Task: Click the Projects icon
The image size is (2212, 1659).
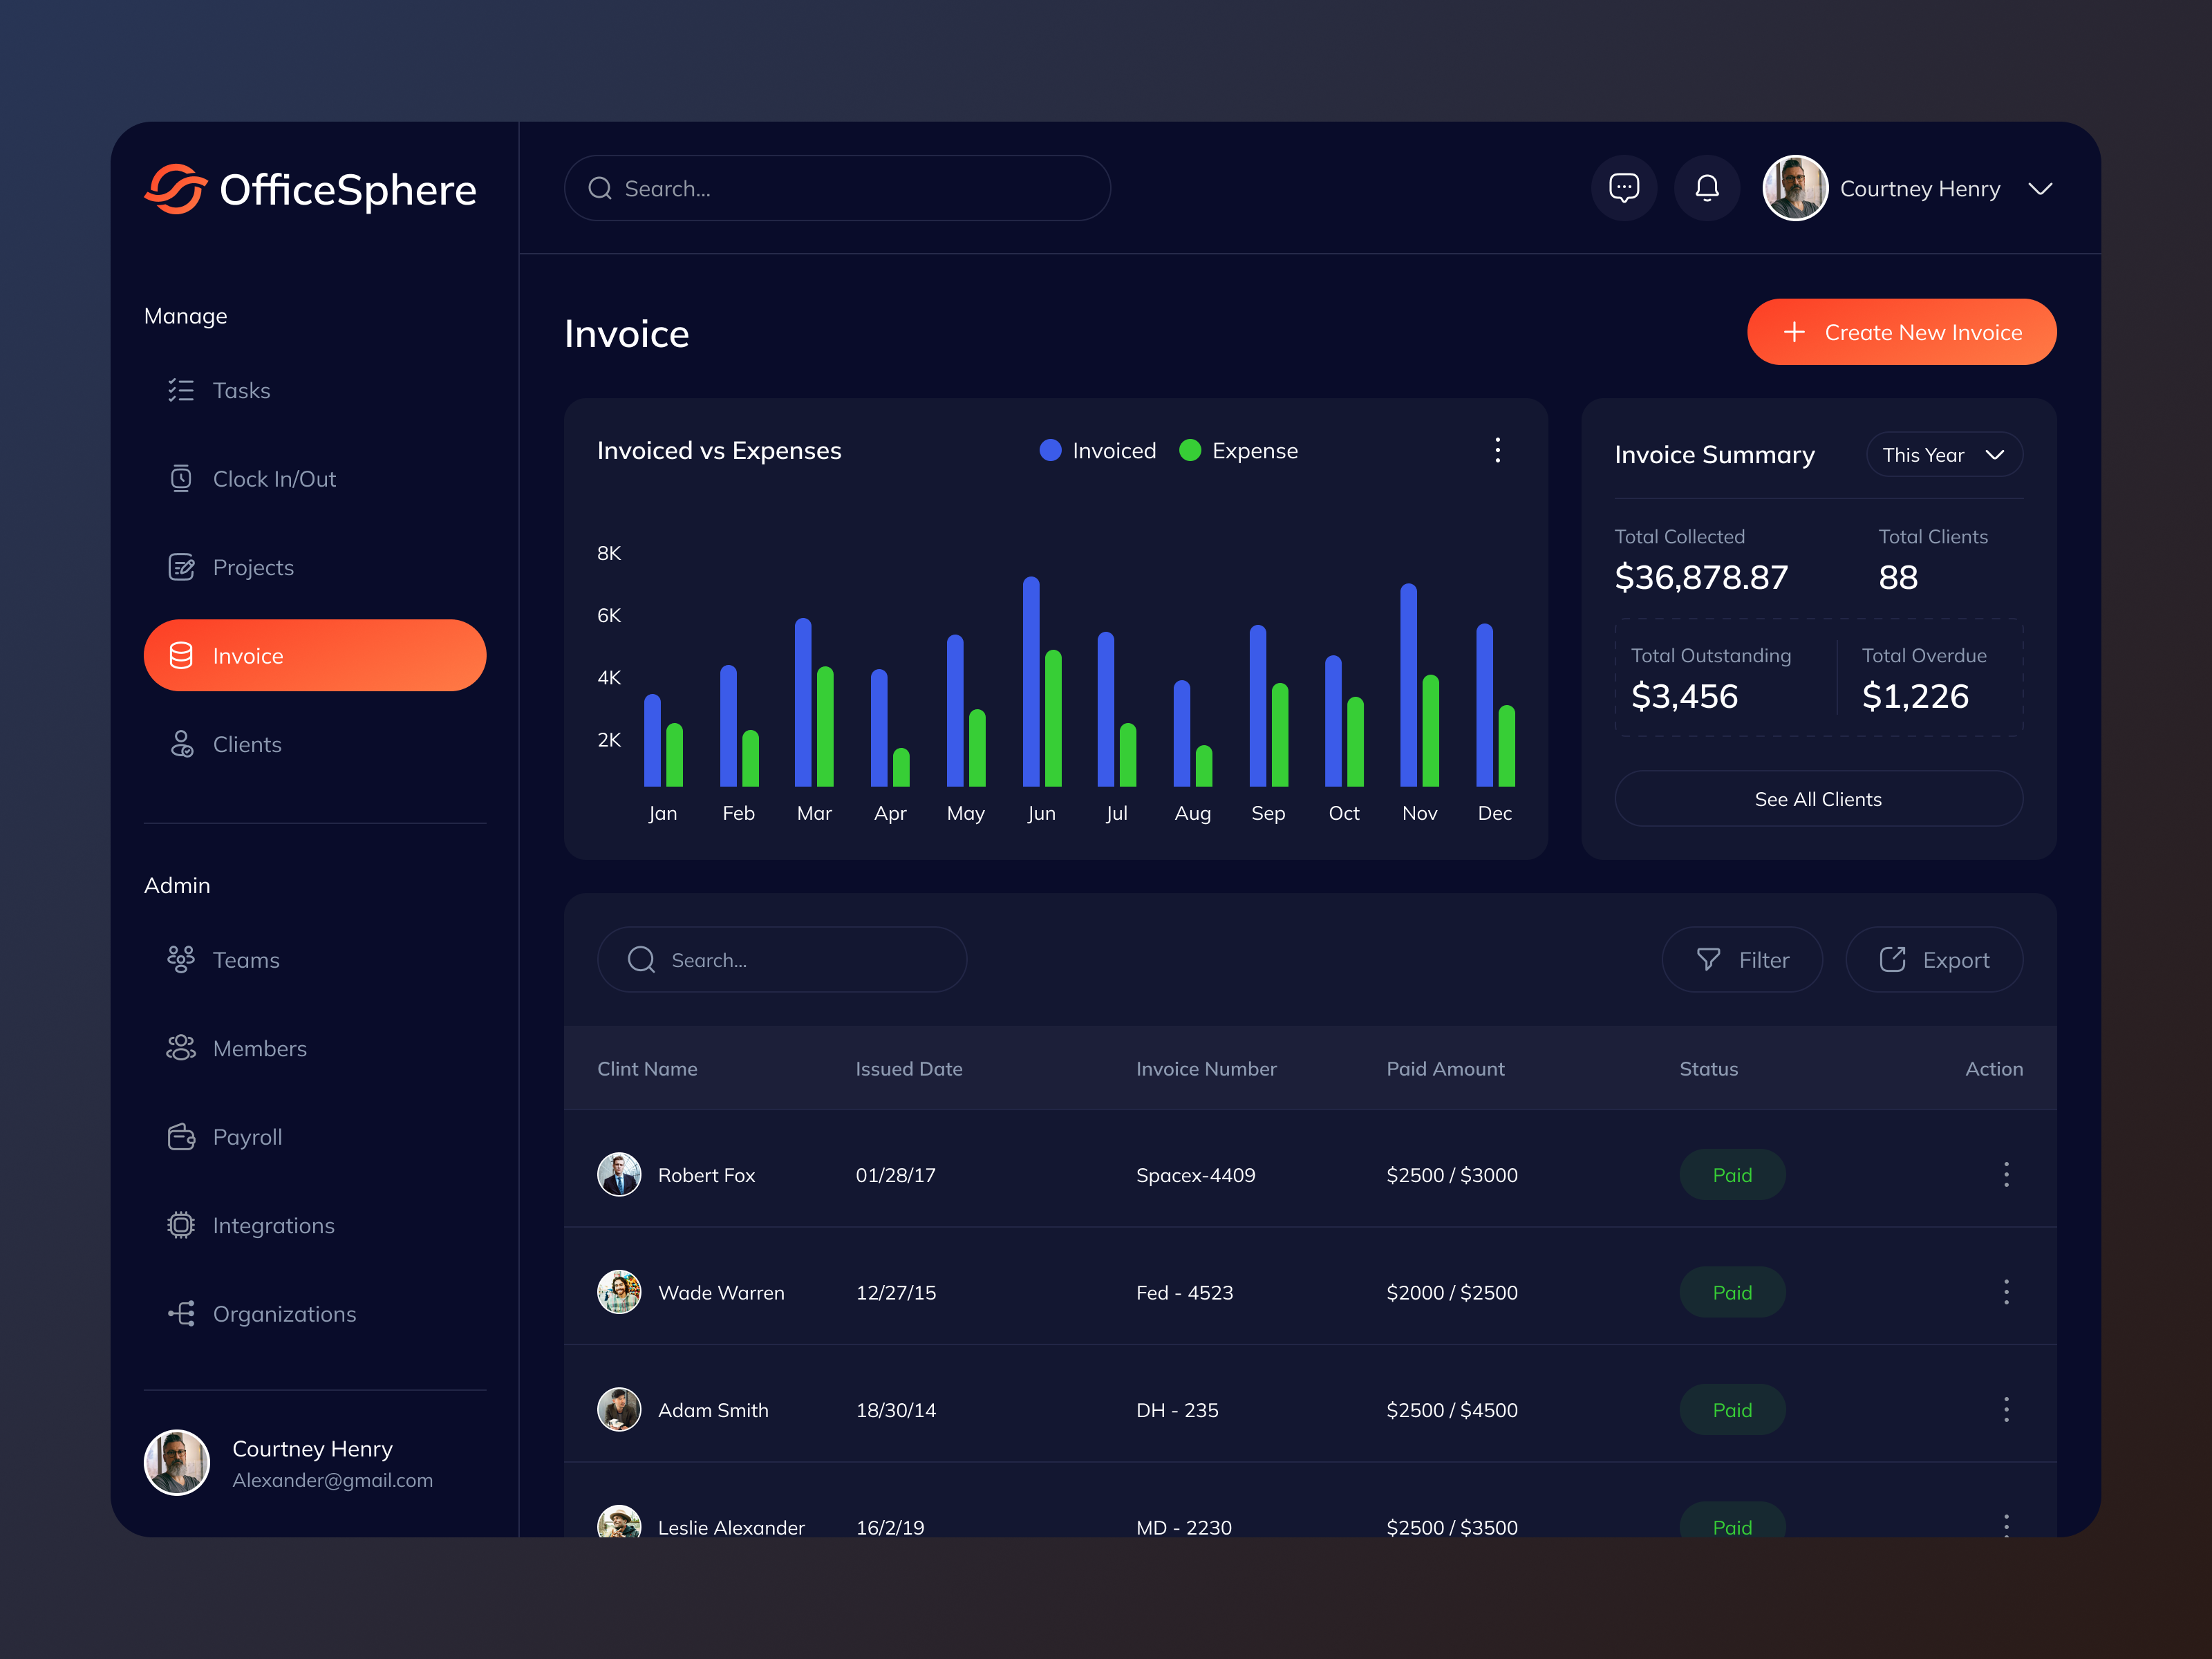Action: click(182, 567)
